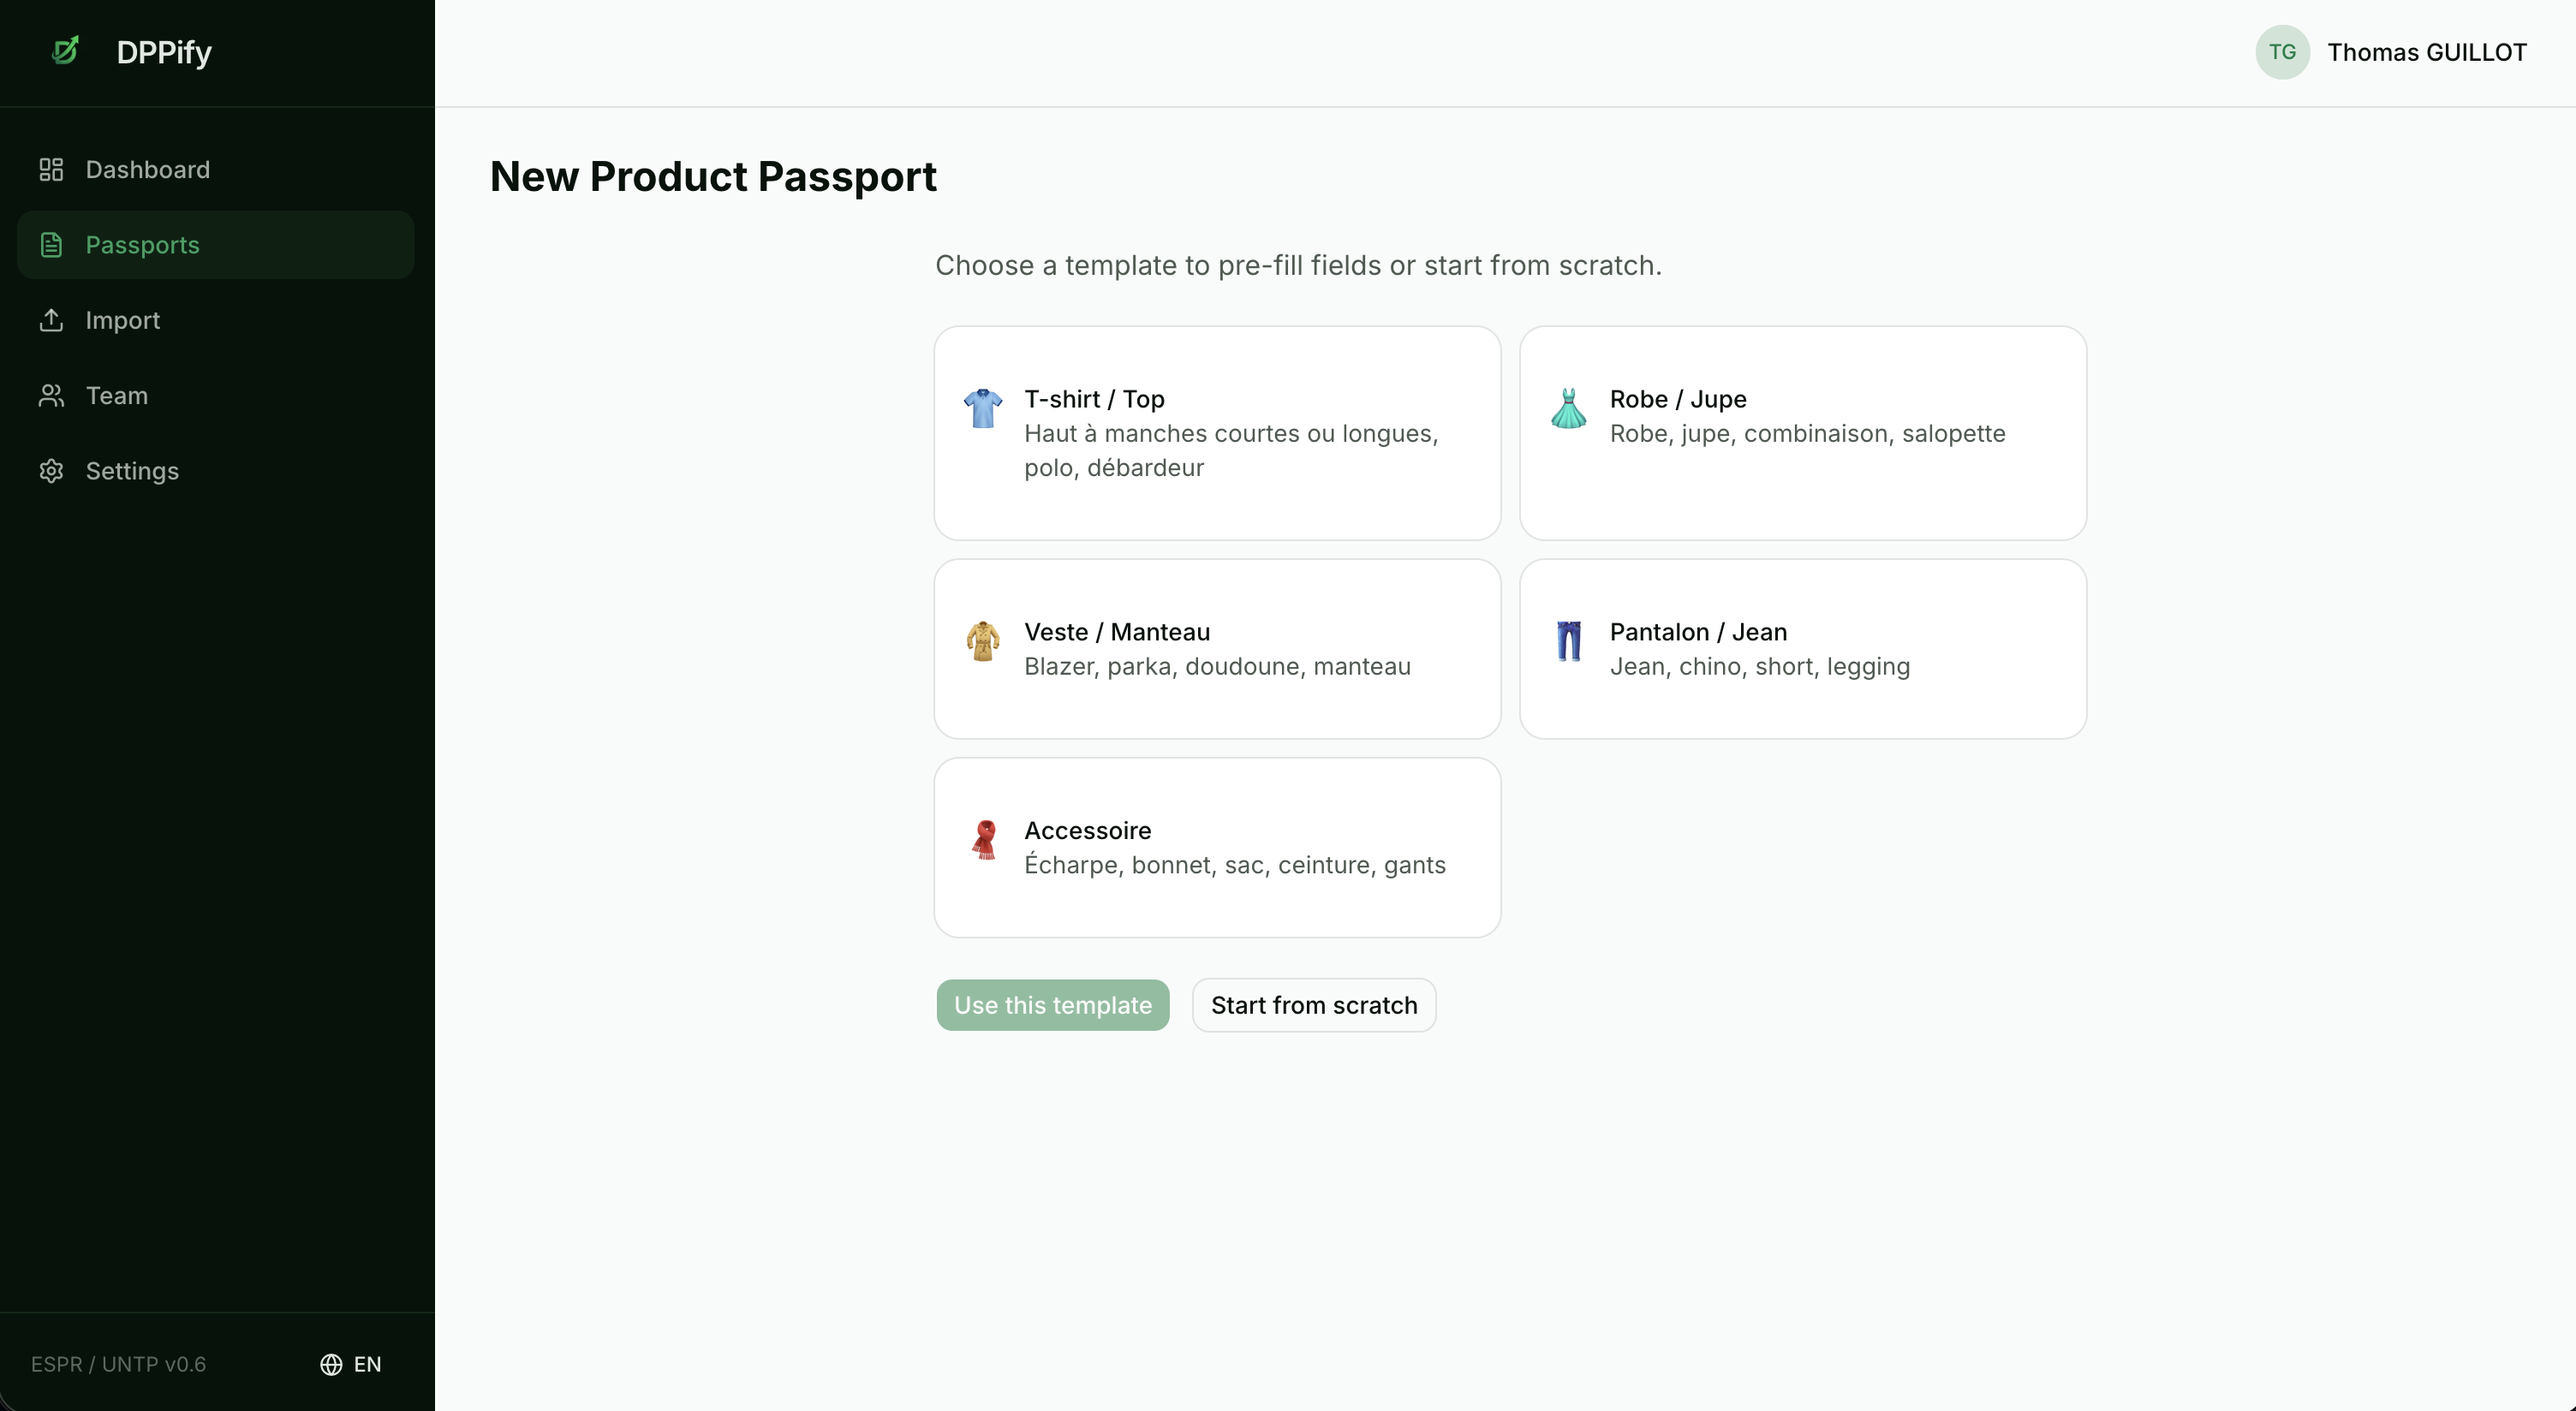Choose the Pantalon / Jean template card
This screenshot has width=2576, height=1411.
(1802, 648)
